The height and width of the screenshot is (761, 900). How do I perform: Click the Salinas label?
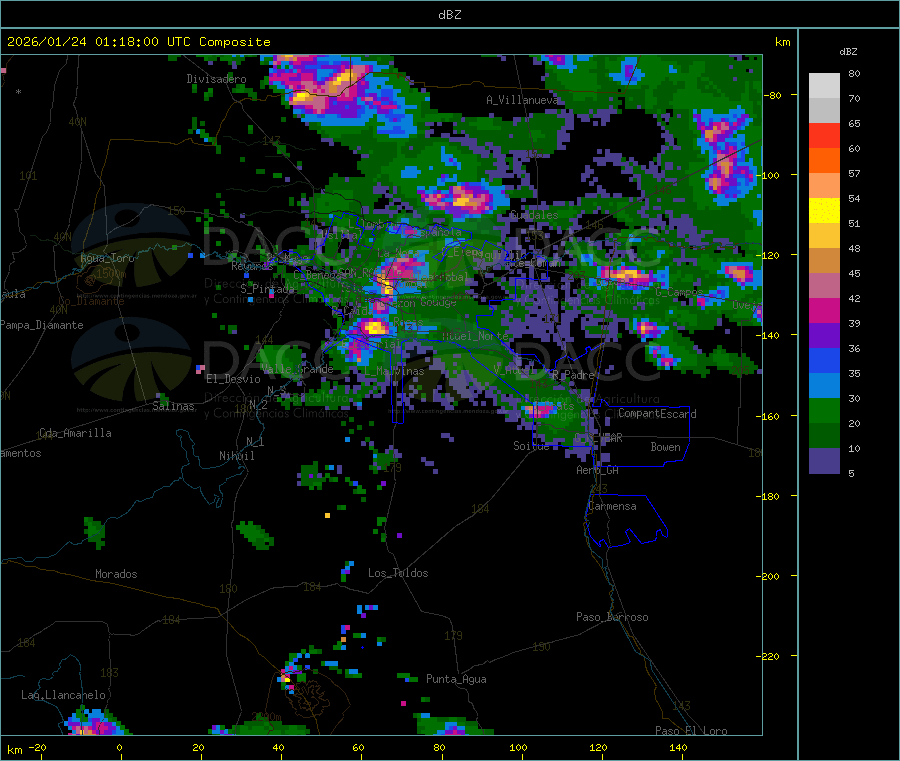(x=173, y=406)
